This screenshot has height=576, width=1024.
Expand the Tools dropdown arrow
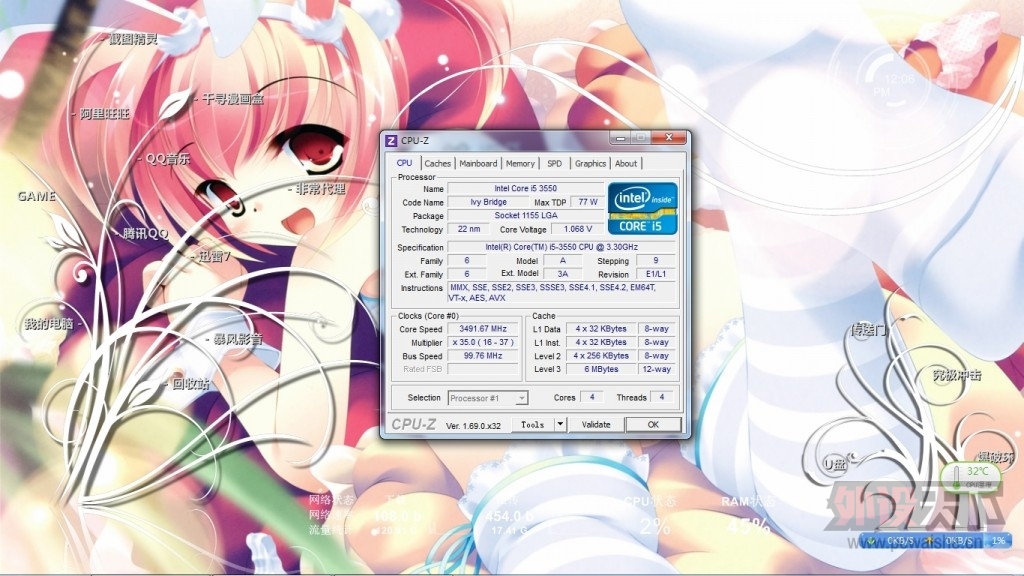tap(560, 424)
